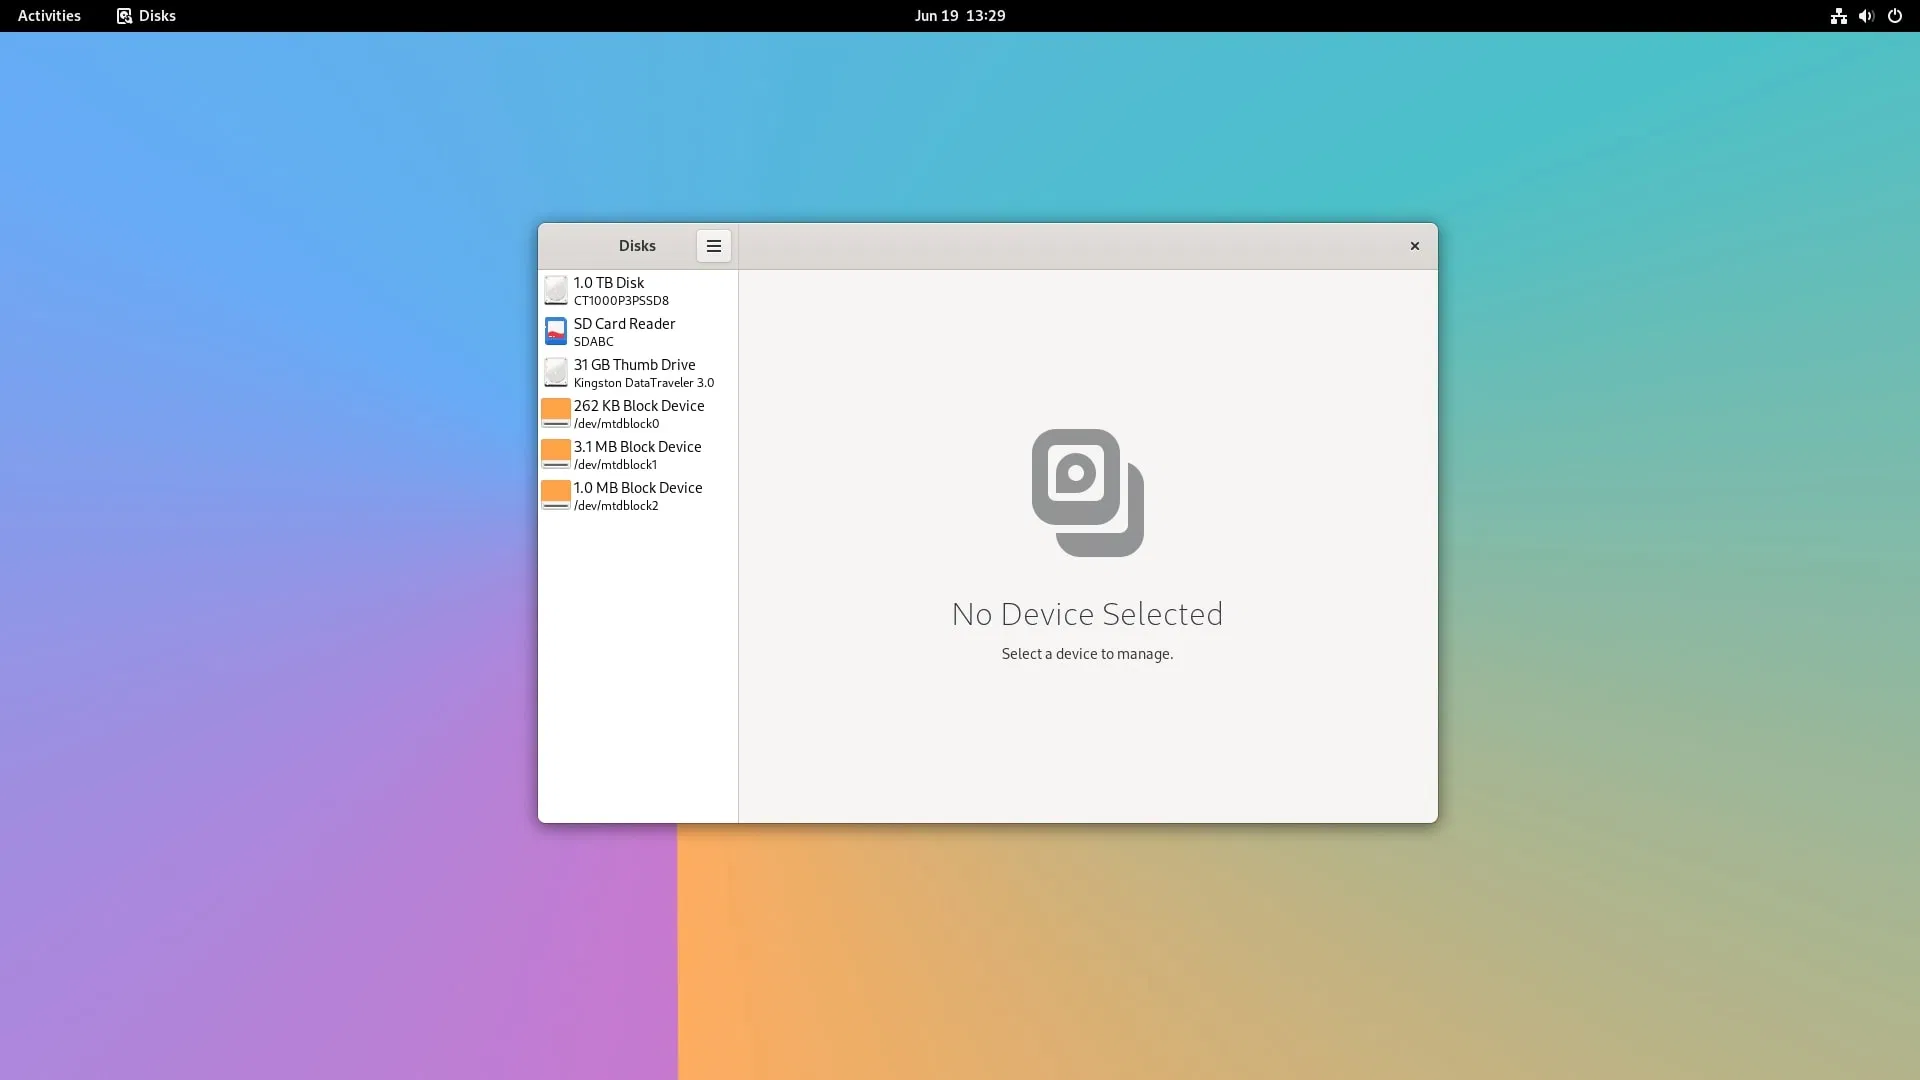Click the SD Card Reader icon

point(555,332)
